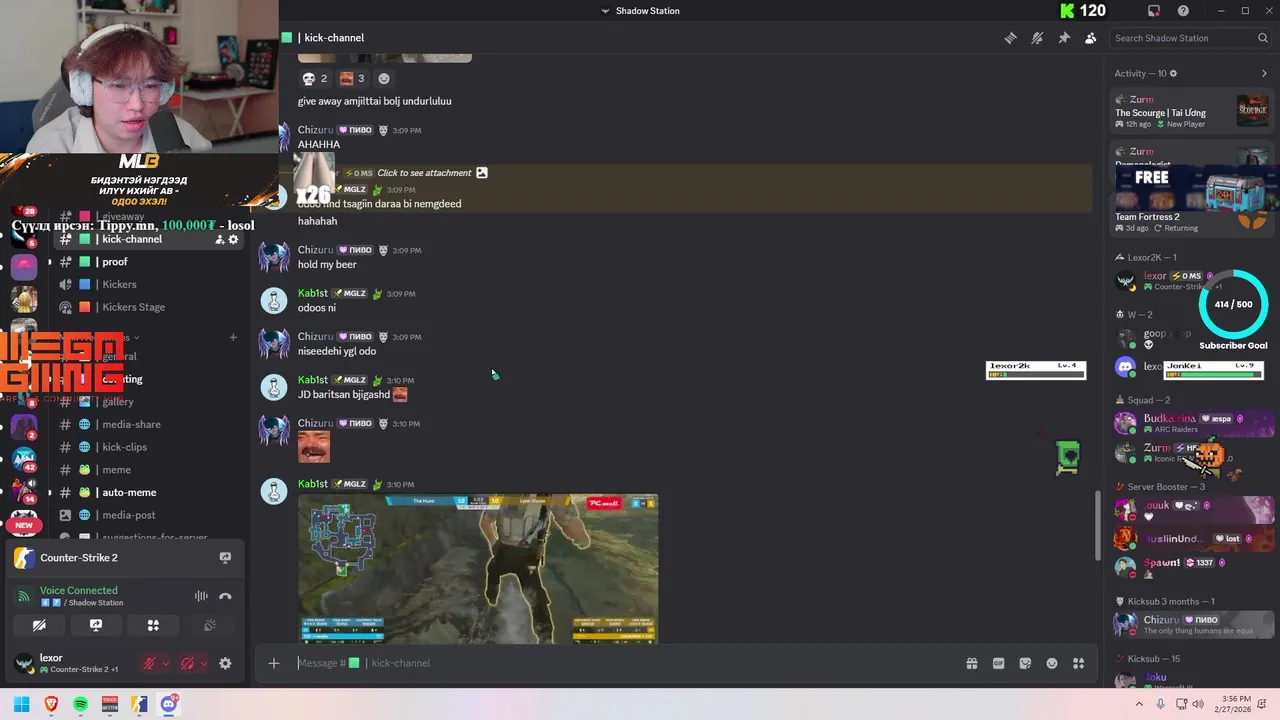Image resolution: width=1280 pixels, height=720 pixels.
Task: Open Activity settings gear in member list
Action: click(1173, 73)
